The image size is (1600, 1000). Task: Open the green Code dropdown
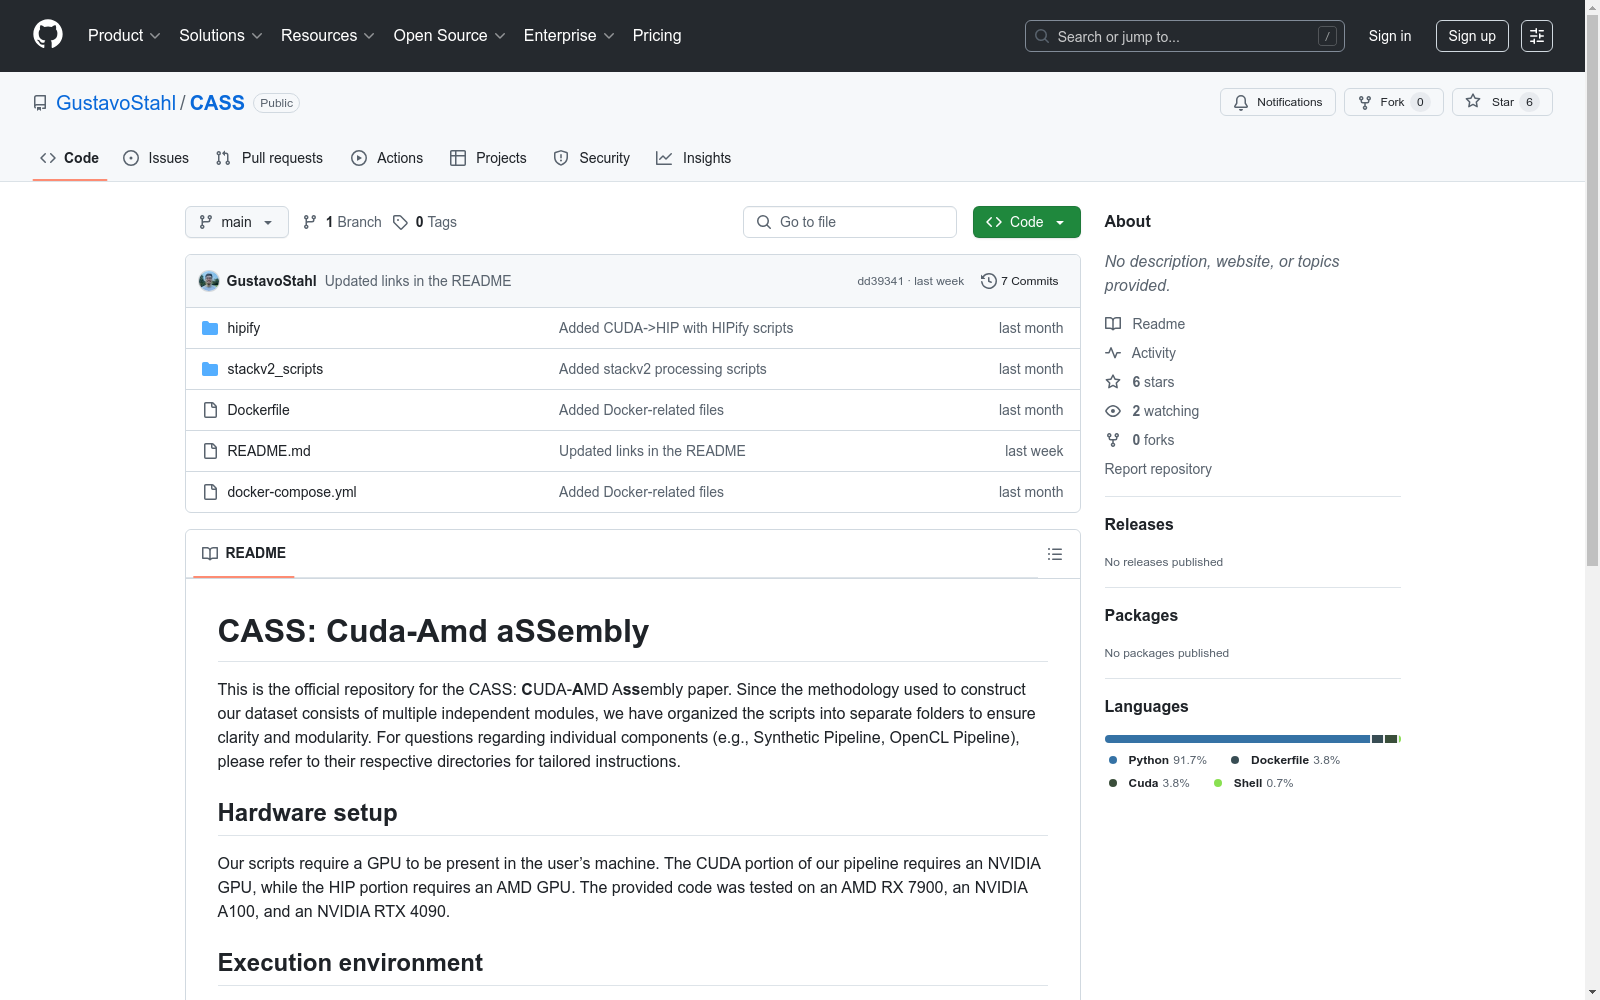1026,222
